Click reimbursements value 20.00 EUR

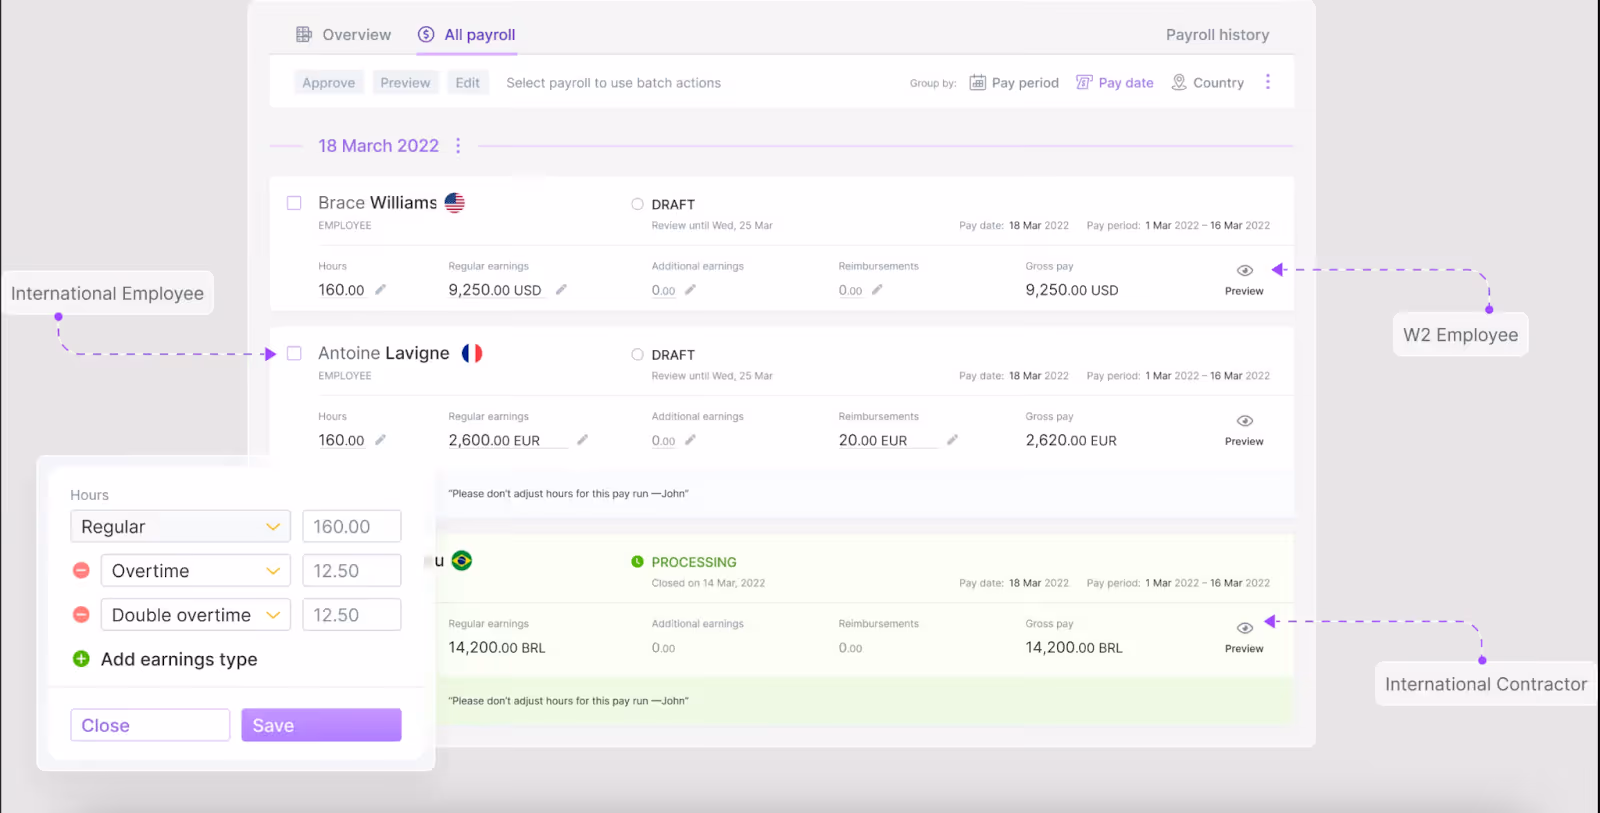click(873, 440)
